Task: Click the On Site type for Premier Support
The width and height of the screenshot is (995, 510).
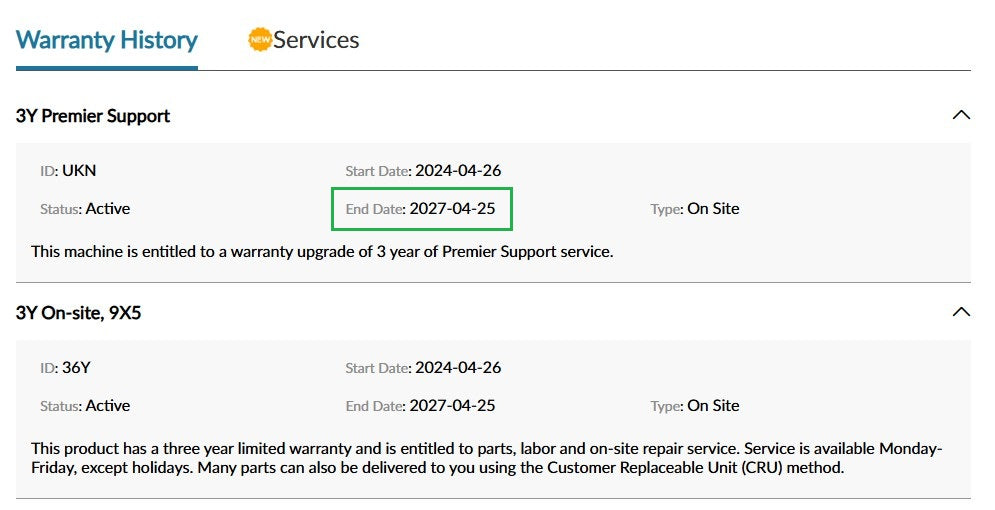Action: point(713,209)
